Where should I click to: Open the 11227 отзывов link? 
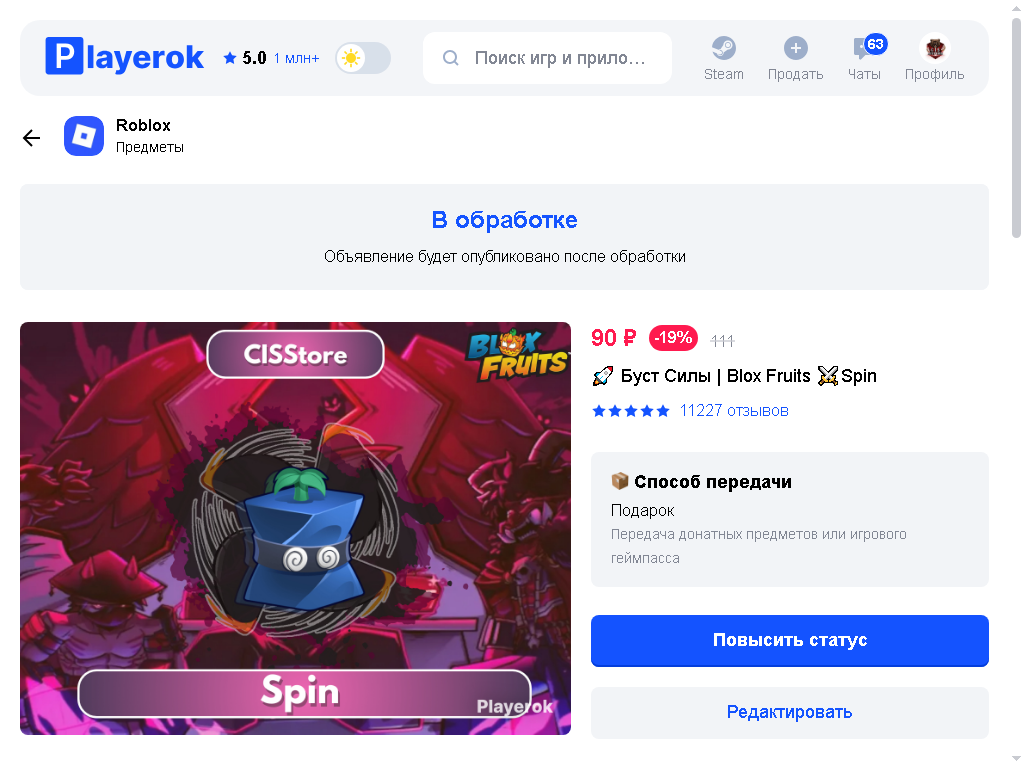(734, 411)
